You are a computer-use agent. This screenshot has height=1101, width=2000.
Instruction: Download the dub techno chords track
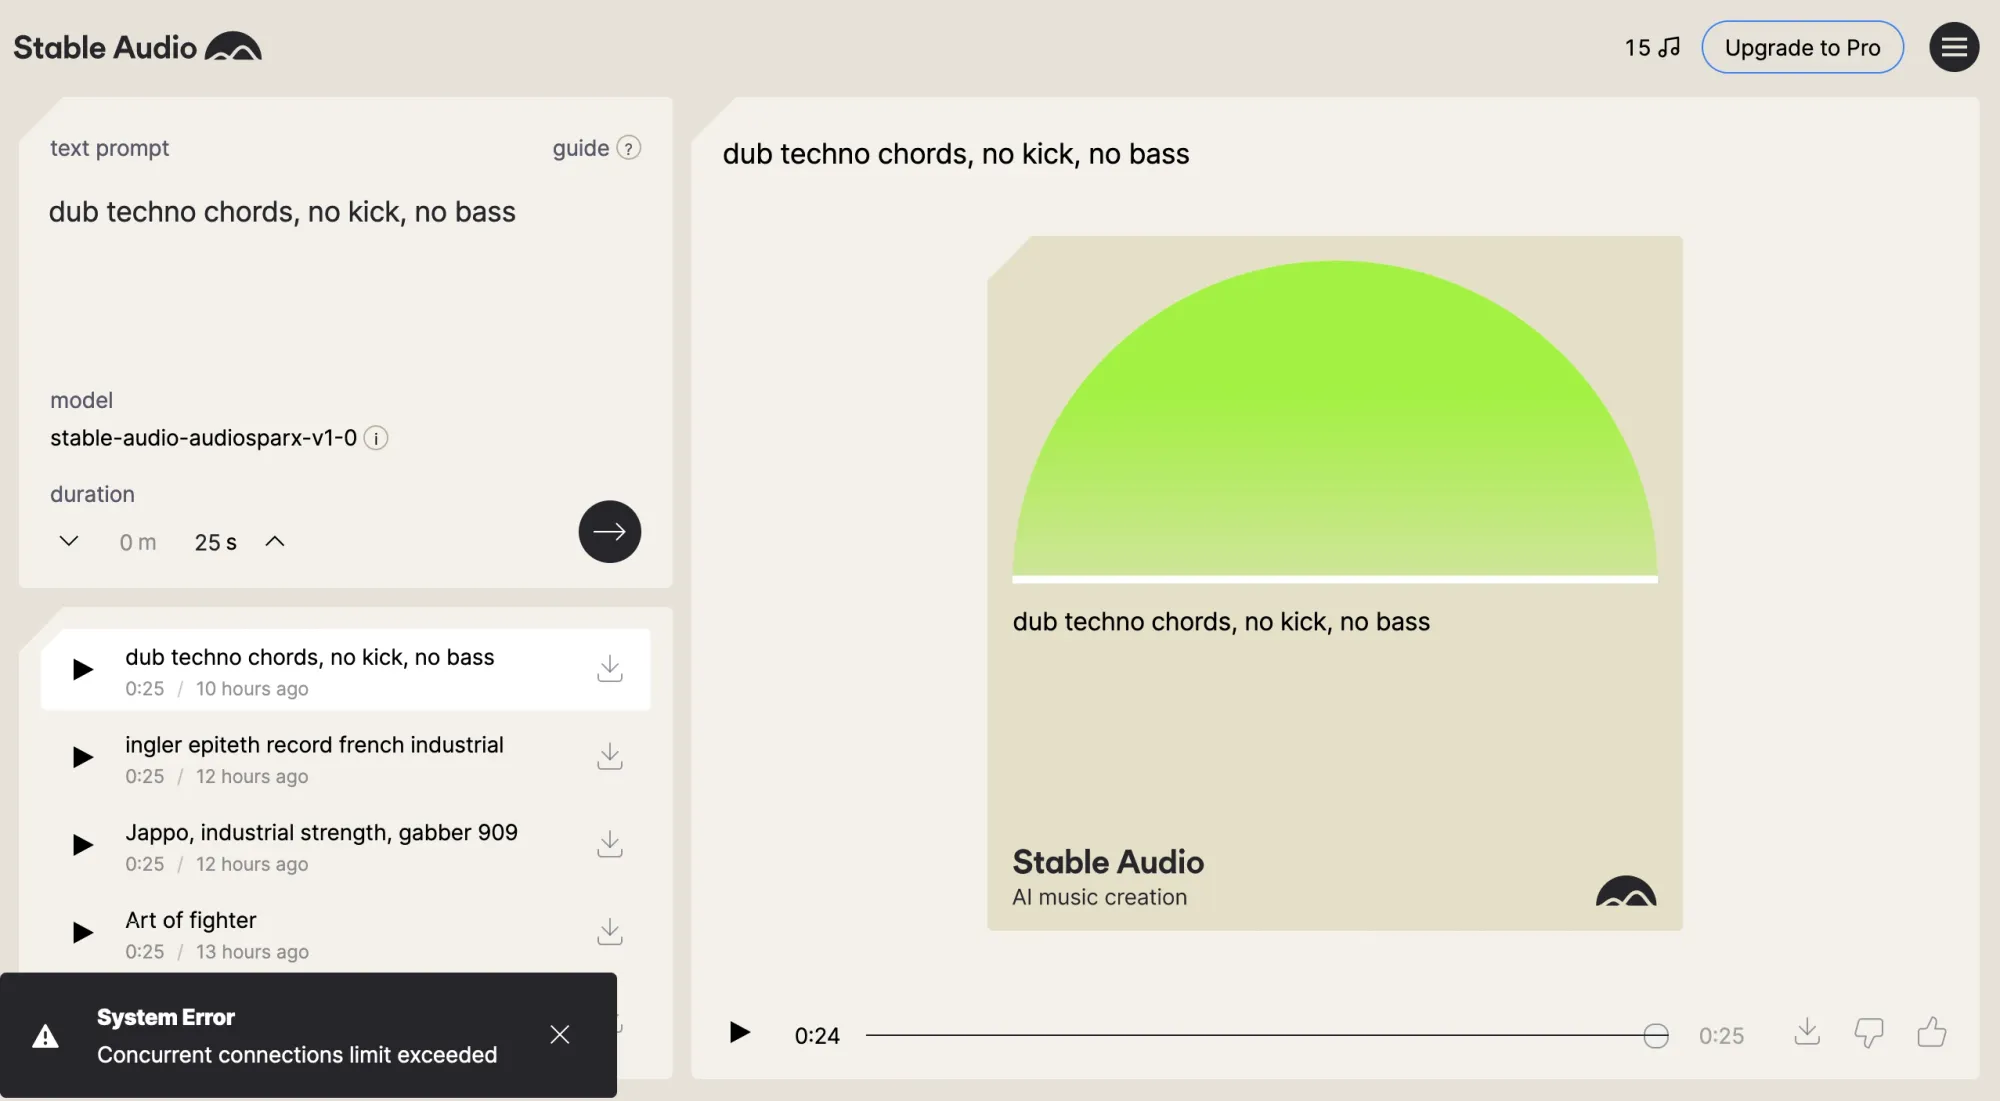[609, 669]
